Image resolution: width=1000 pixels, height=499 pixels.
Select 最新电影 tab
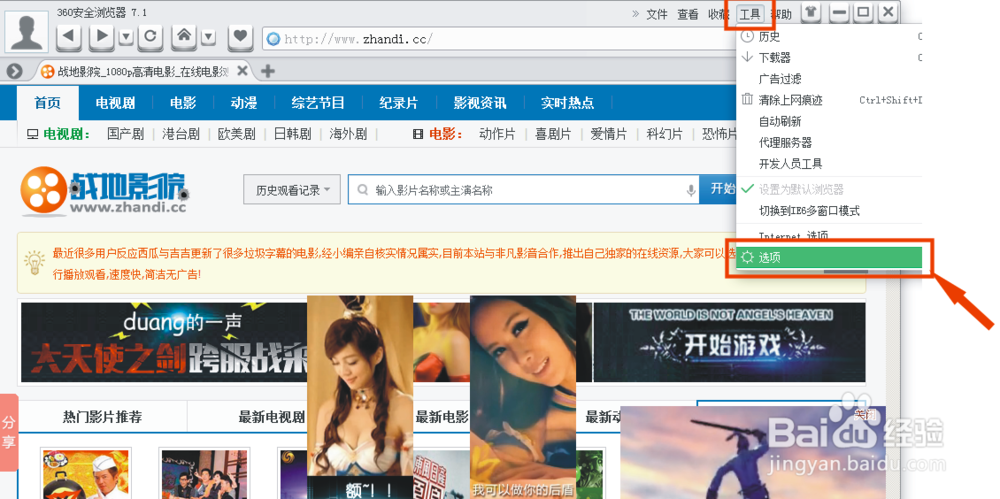[x=442, y=417]
